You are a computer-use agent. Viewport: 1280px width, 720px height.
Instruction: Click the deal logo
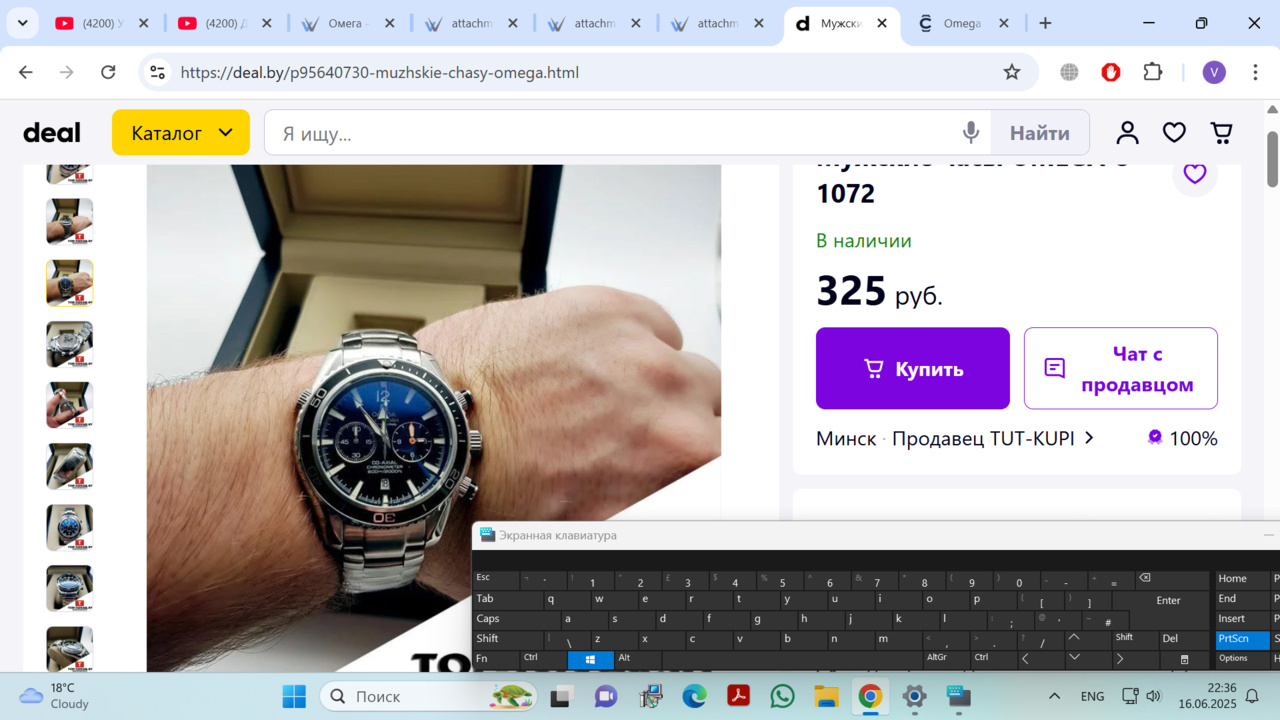pyautogui.click(x=52, y=133)
